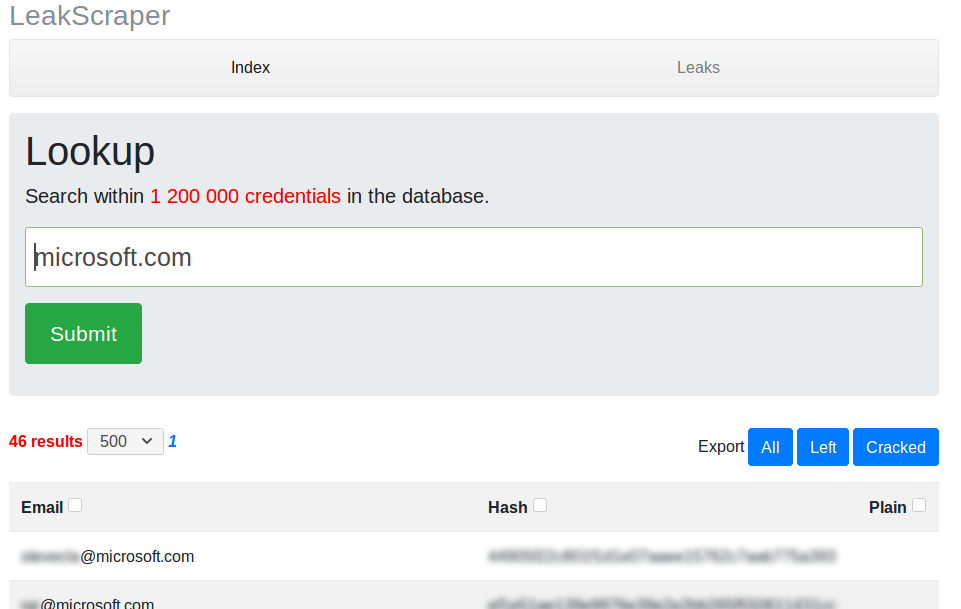The image size is (961, 609).
Task: Switch to the Leaks tab
Action: point(698,67)
